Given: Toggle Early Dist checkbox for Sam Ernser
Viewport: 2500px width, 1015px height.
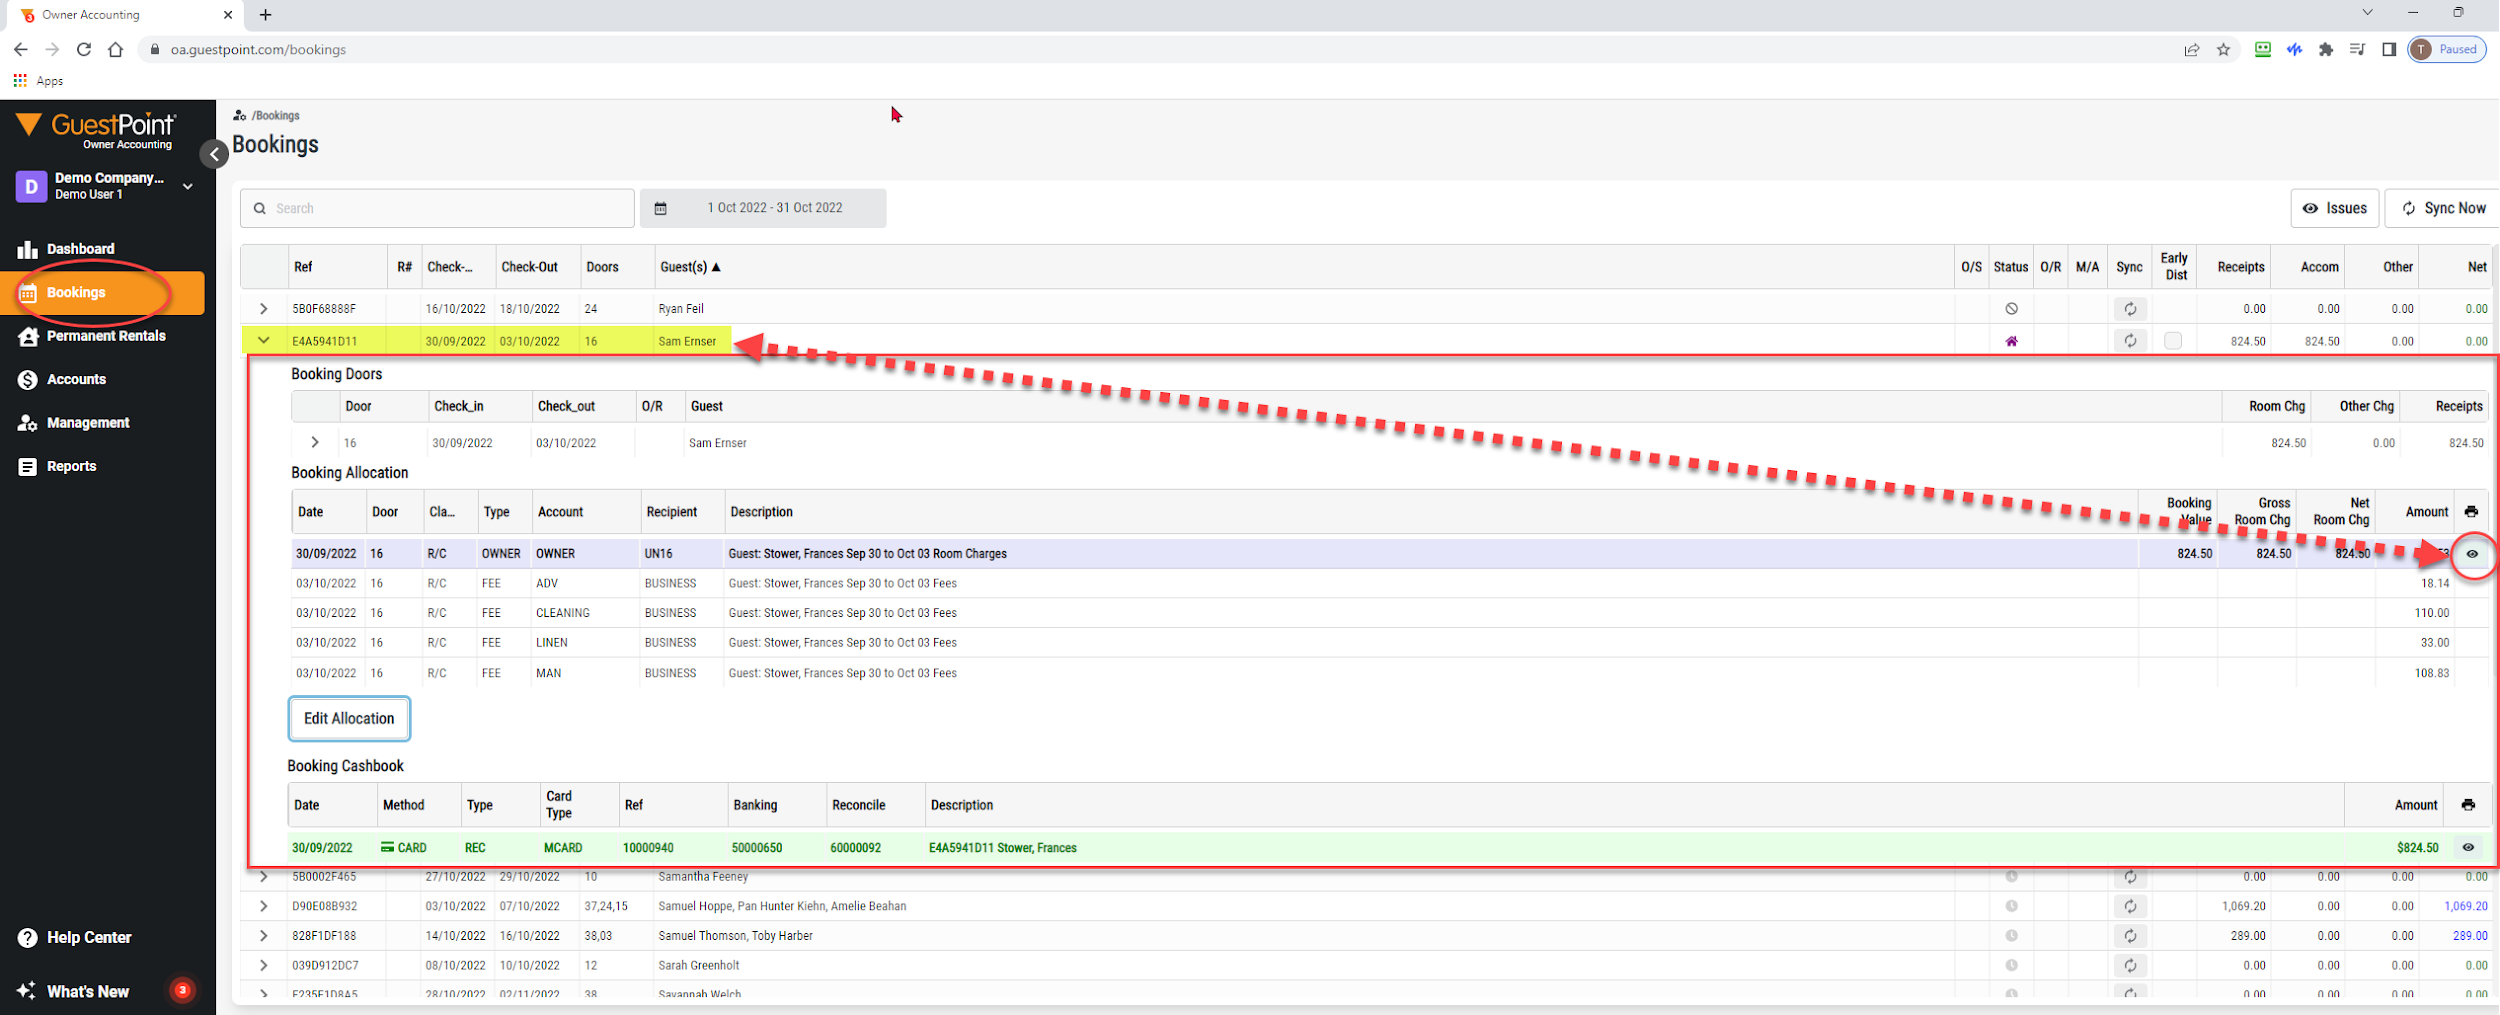Looking at the screenshot, I should tap(2173, 341).
